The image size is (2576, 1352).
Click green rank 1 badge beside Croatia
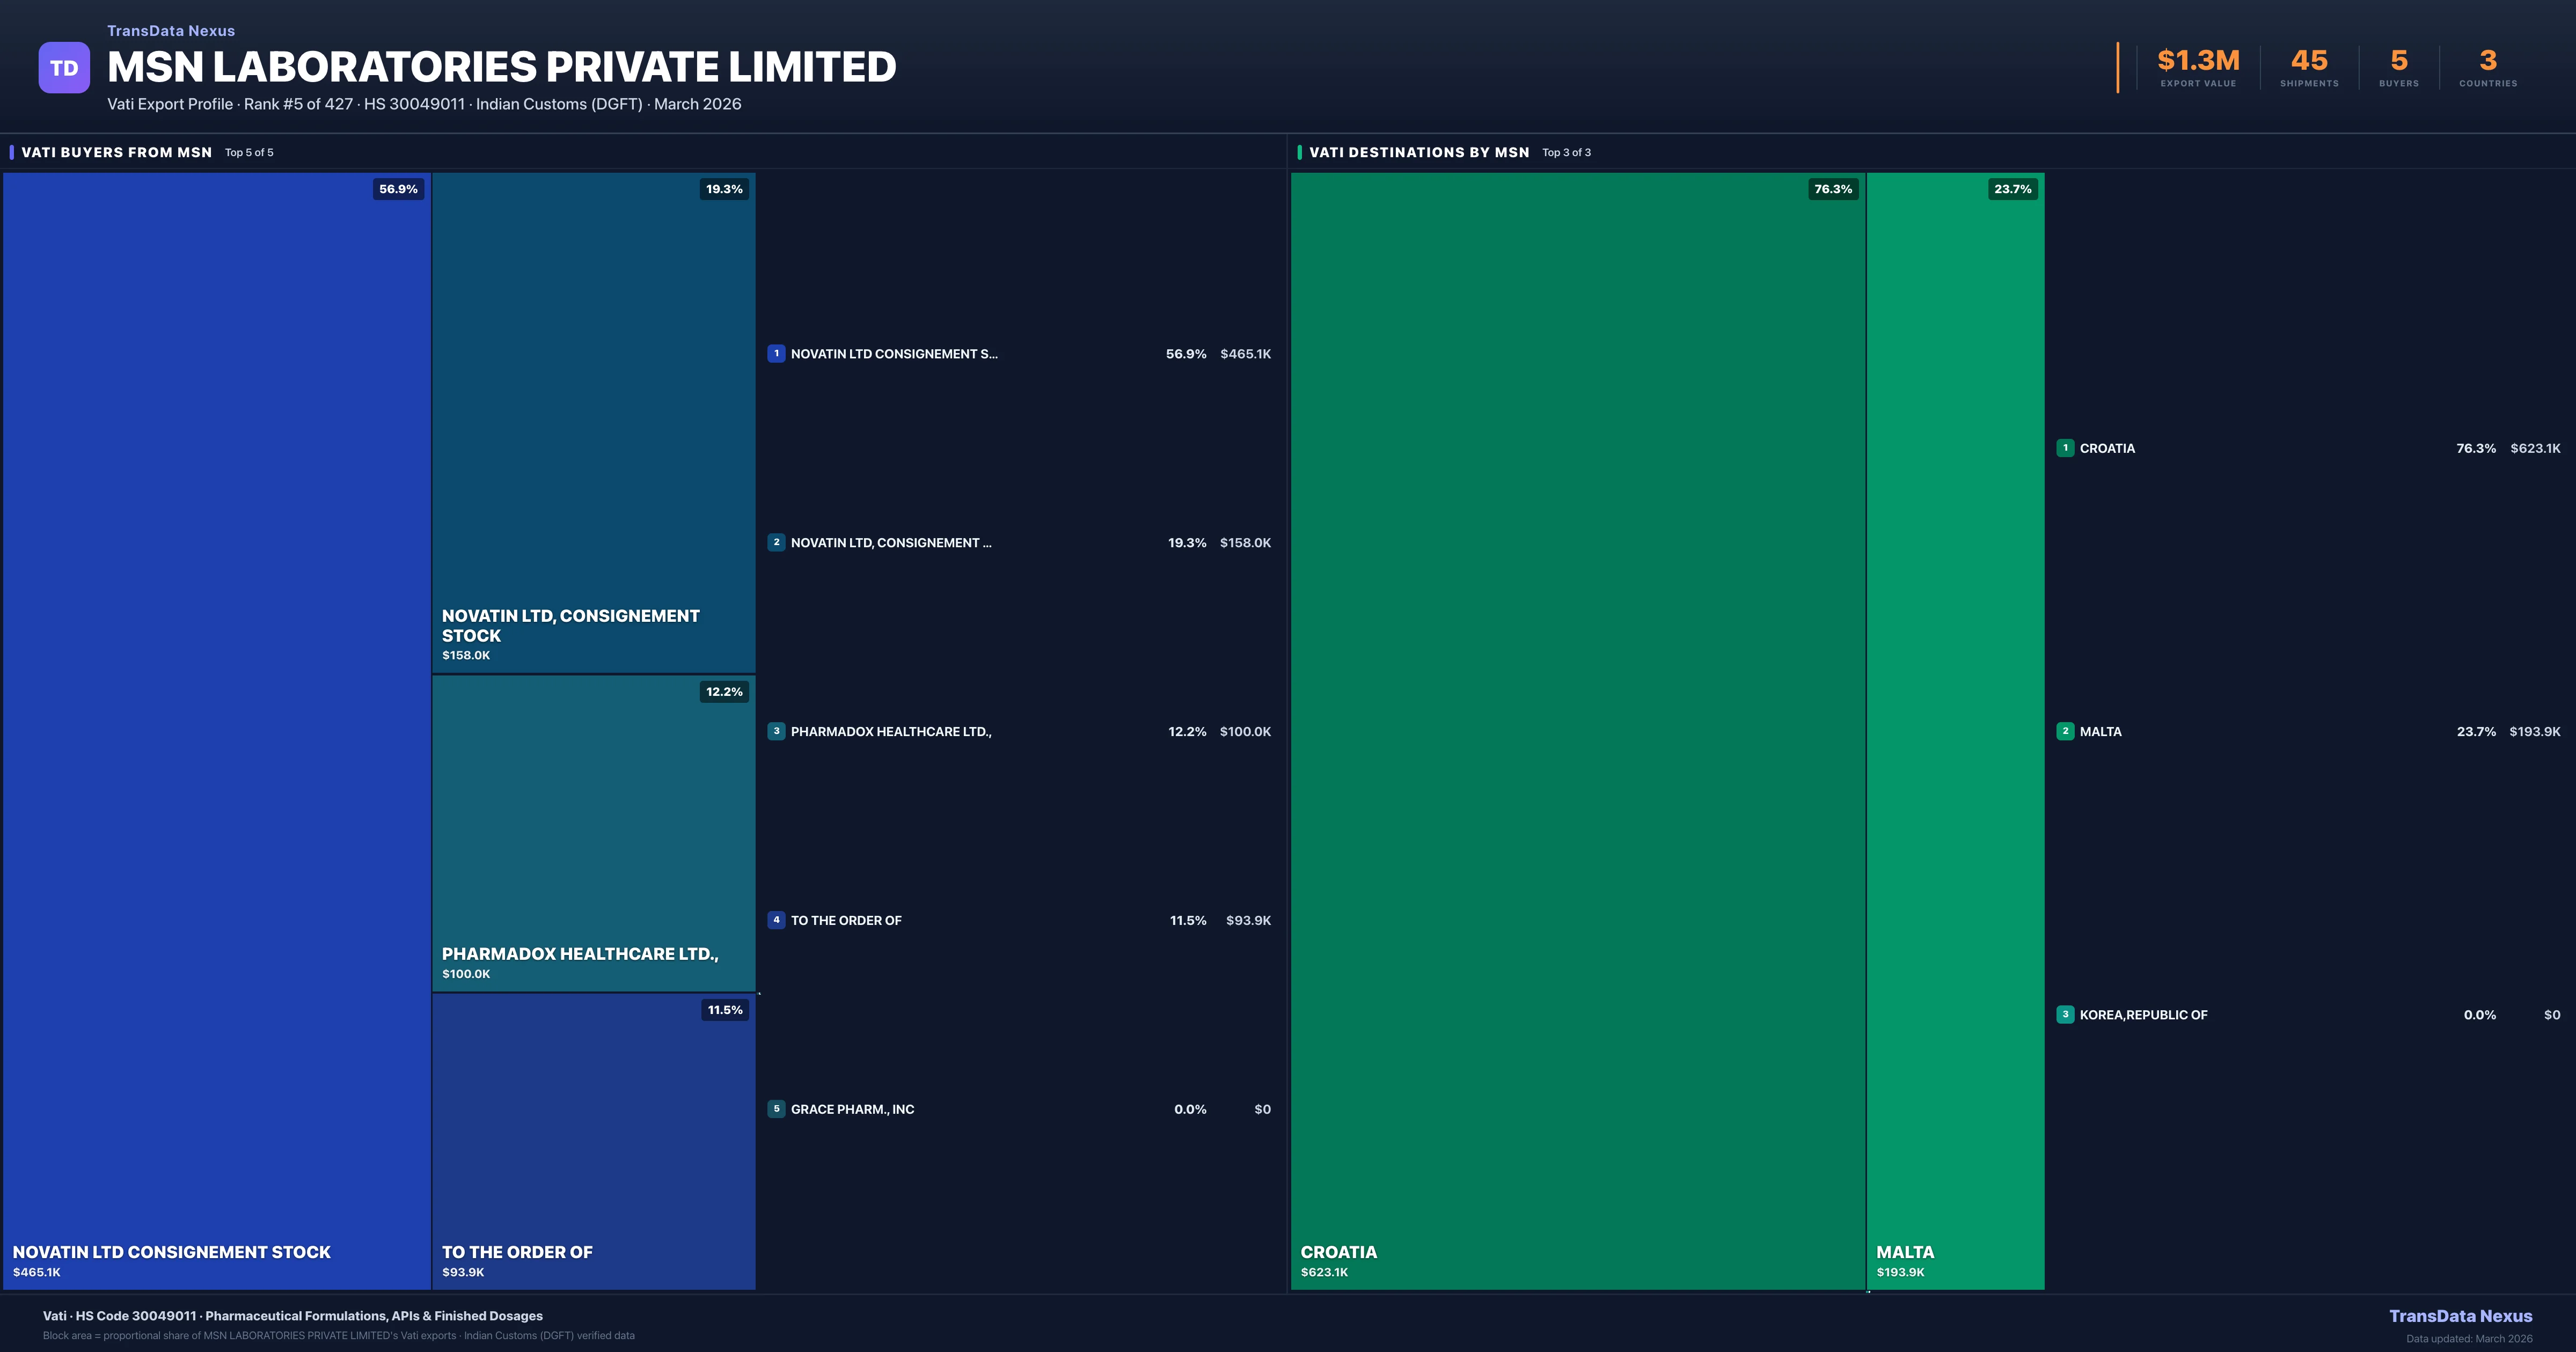coord(2065,448)
